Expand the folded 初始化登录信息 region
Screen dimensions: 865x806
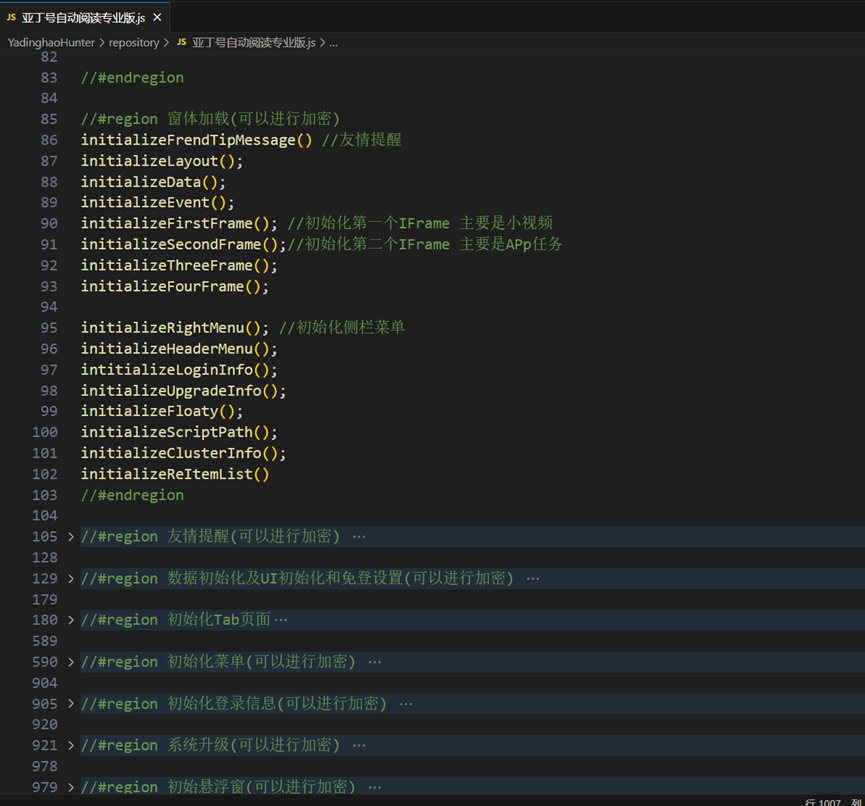[71, 703]
